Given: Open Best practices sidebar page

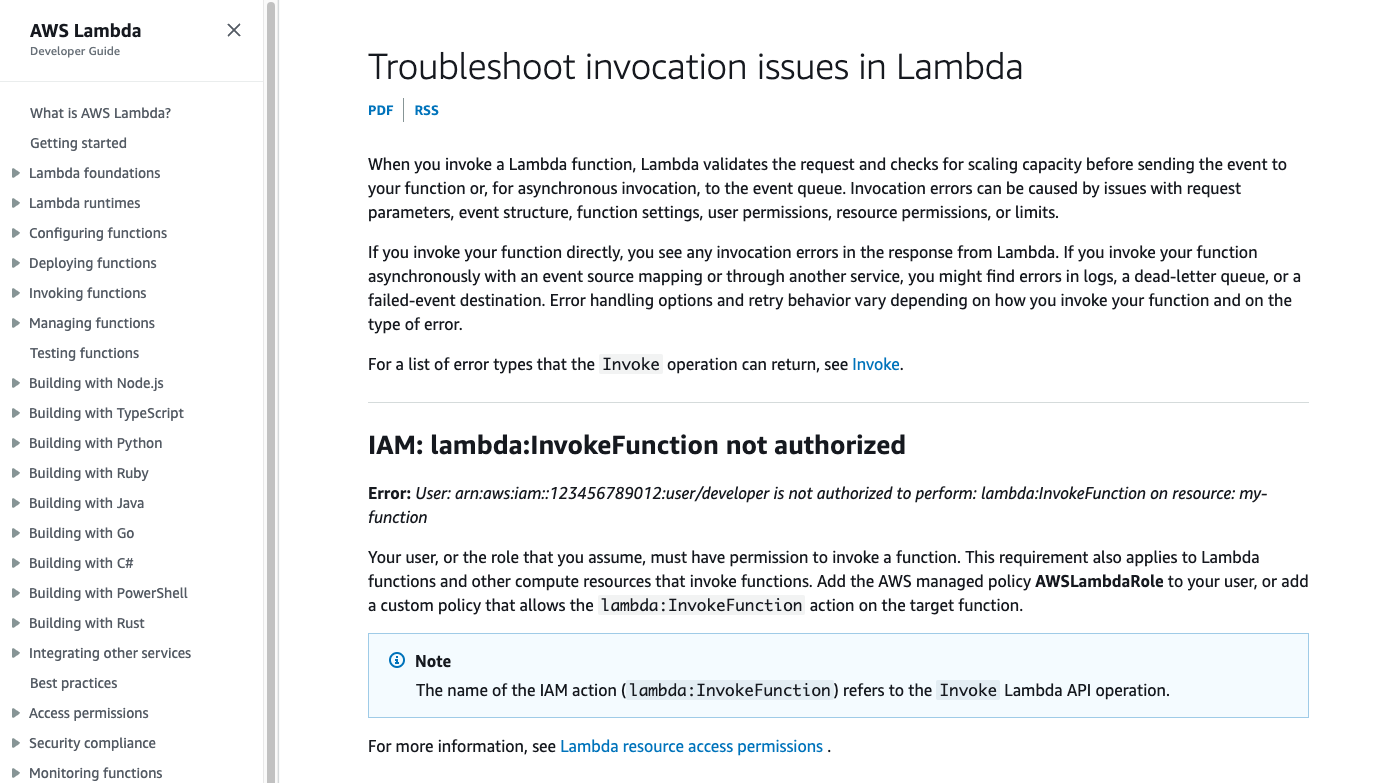Looking at the screenshot, I should 73,683.
